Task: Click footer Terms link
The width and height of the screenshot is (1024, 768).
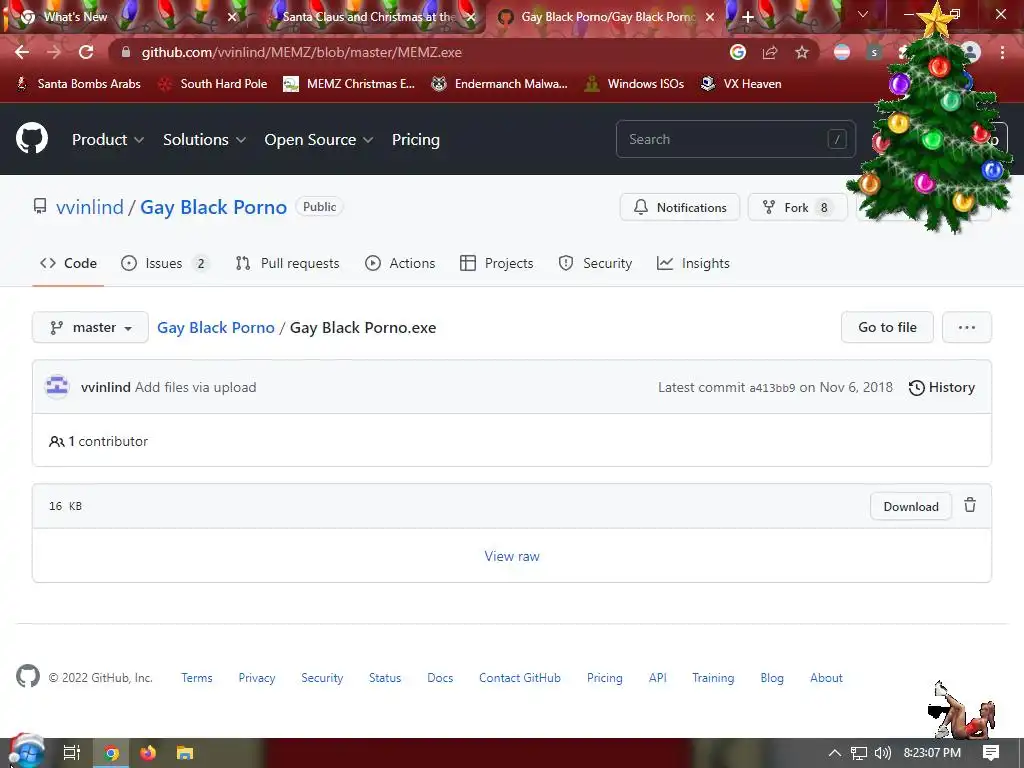Action: pyautogui.click(x=197, y=678)
